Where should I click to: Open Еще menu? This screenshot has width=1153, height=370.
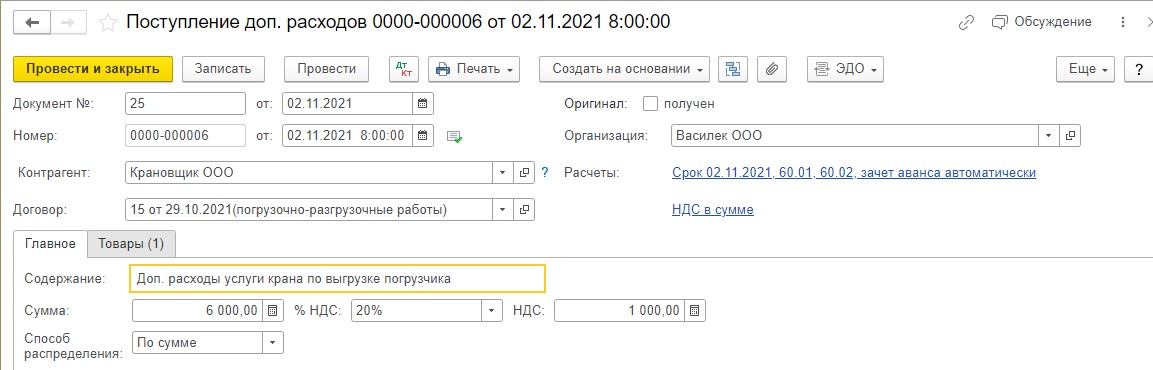click(x=1086, y=68)
